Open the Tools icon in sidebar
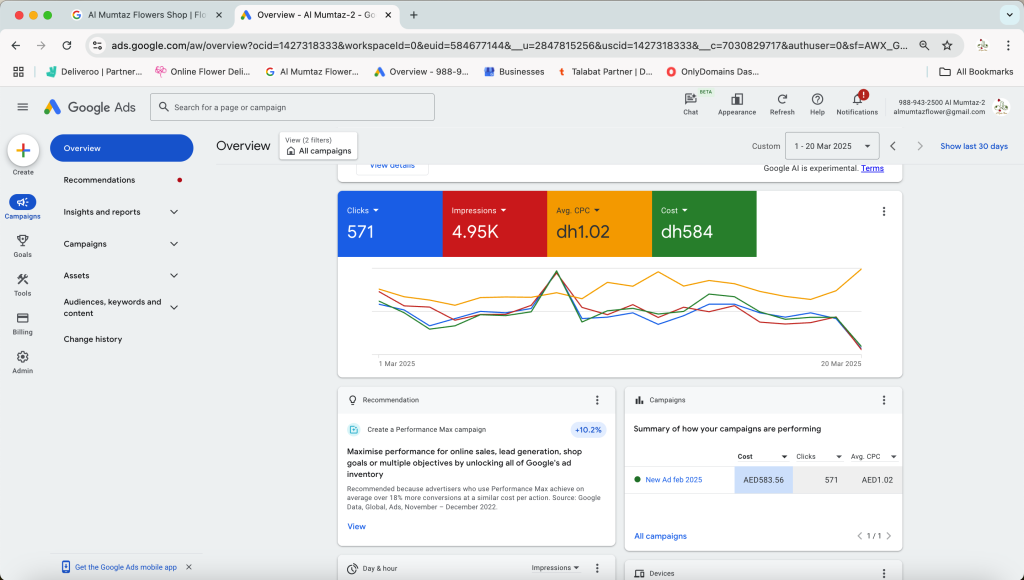Image resolution: width=1024 pixels, height=580 pixels. [x=23, y=280]
